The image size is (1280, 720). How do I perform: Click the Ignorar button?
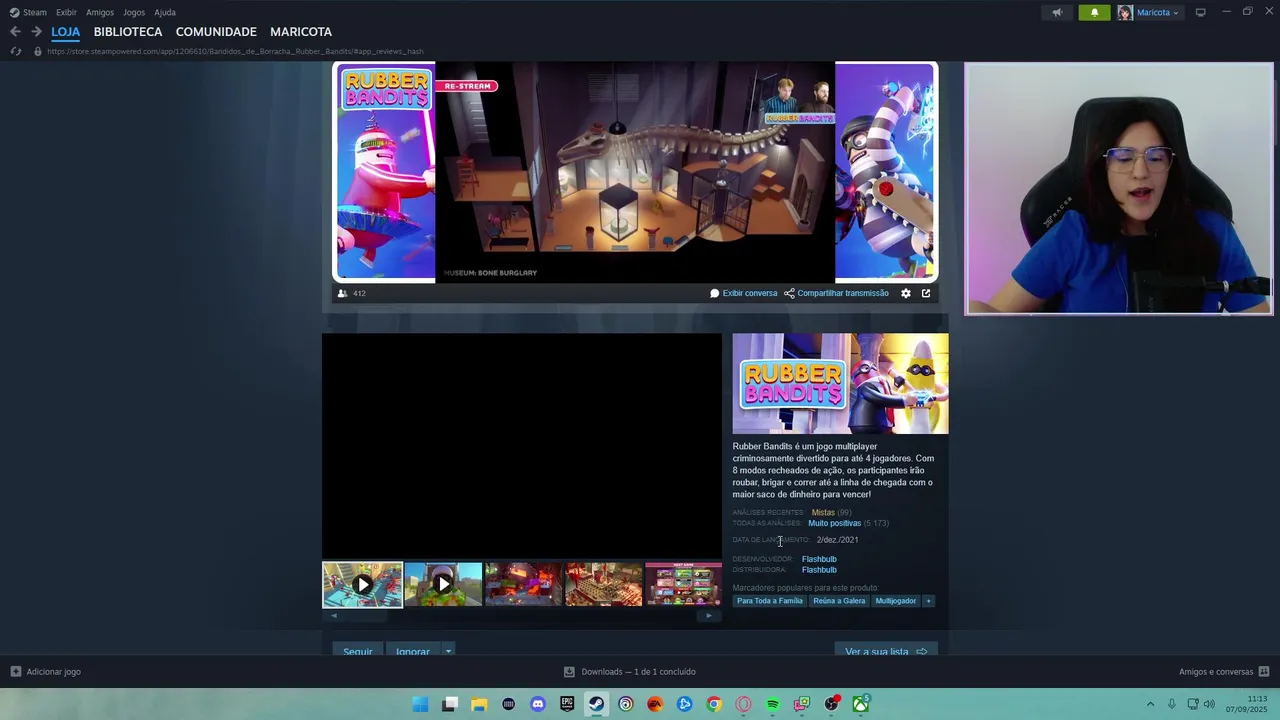tap(412, 651)
